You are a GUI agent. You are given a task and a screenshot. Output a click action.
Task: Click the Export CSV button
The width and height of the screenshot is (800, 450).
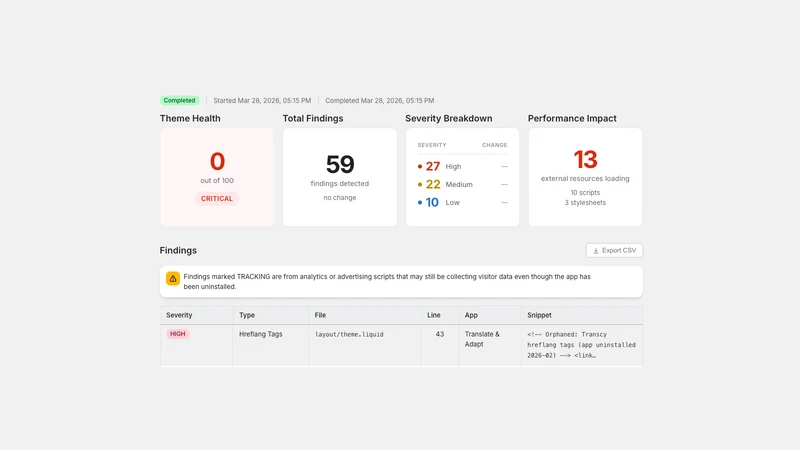tap(614, 251)
